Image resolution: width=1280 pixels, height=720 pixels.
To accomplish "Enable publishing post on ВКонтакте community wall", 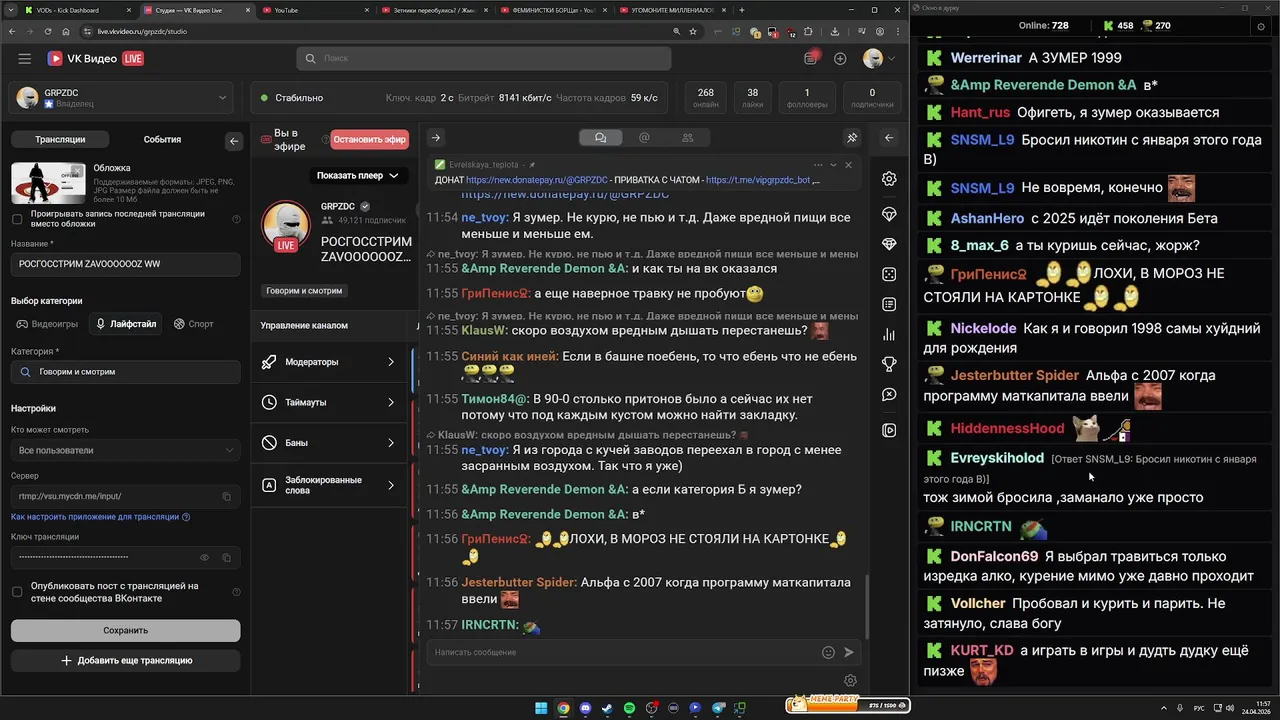I will (x=17, y=592).
